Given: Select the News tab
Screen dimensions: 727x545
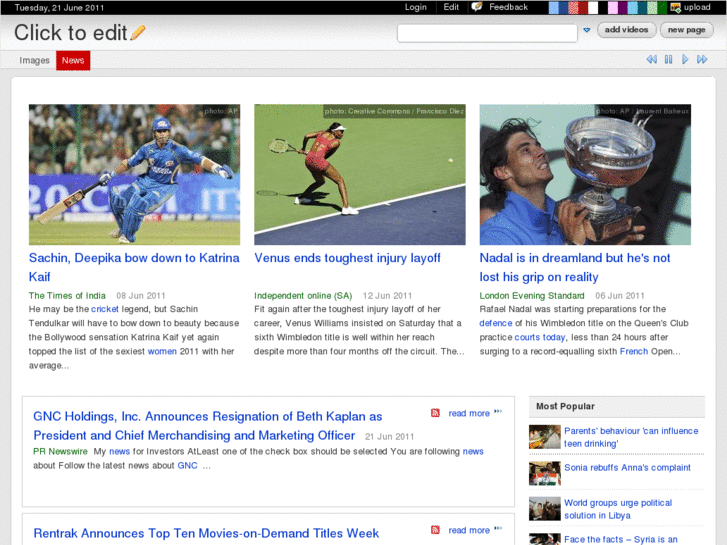Looking at the screenshot, I should [x=73, y=60].
